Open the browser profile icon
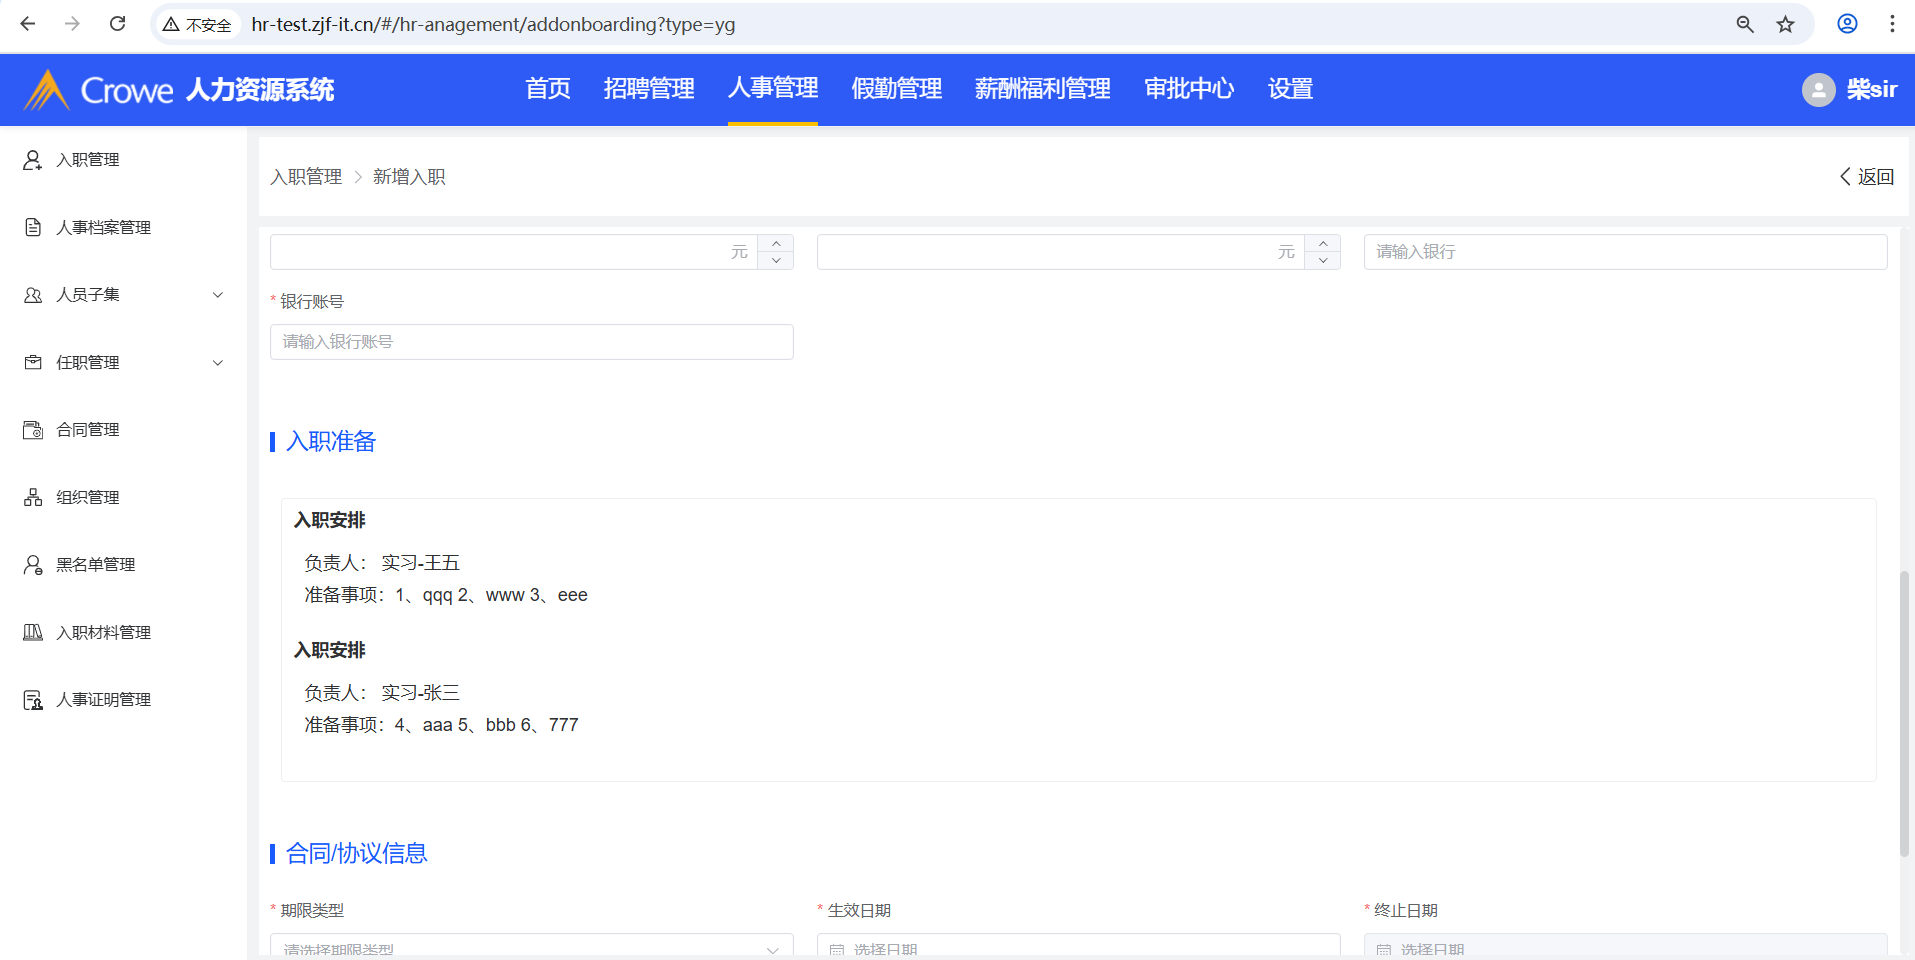Viewport: 1915px width, 960px height. coord(1848,24)
